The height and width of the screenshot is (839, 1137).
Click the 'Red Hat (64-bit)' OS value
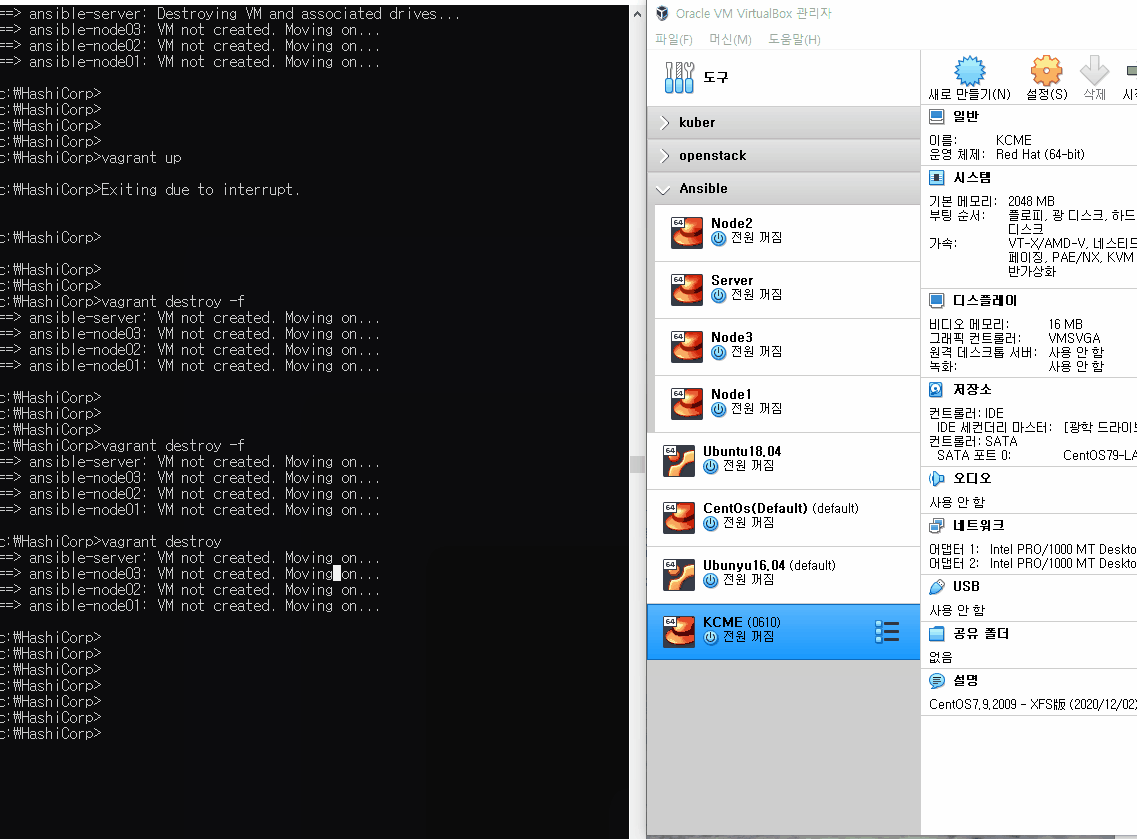1040,154
